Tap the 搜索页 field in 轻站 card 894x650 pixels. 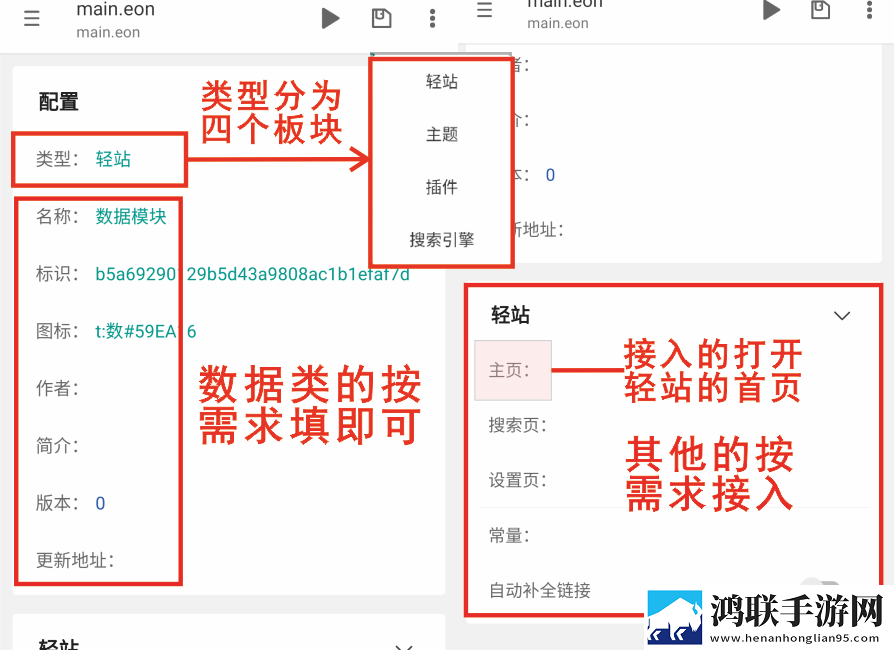(518, 425)
